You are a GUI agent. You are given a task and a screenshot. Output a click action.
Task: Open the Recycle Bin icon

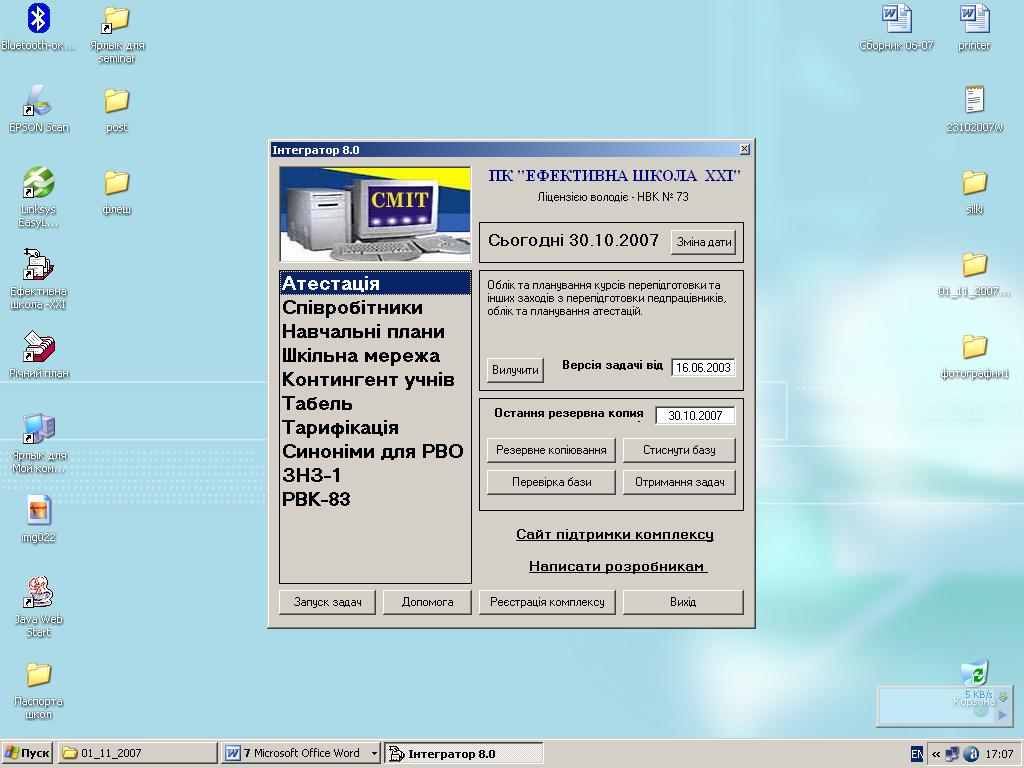click(x=974, y=674)
